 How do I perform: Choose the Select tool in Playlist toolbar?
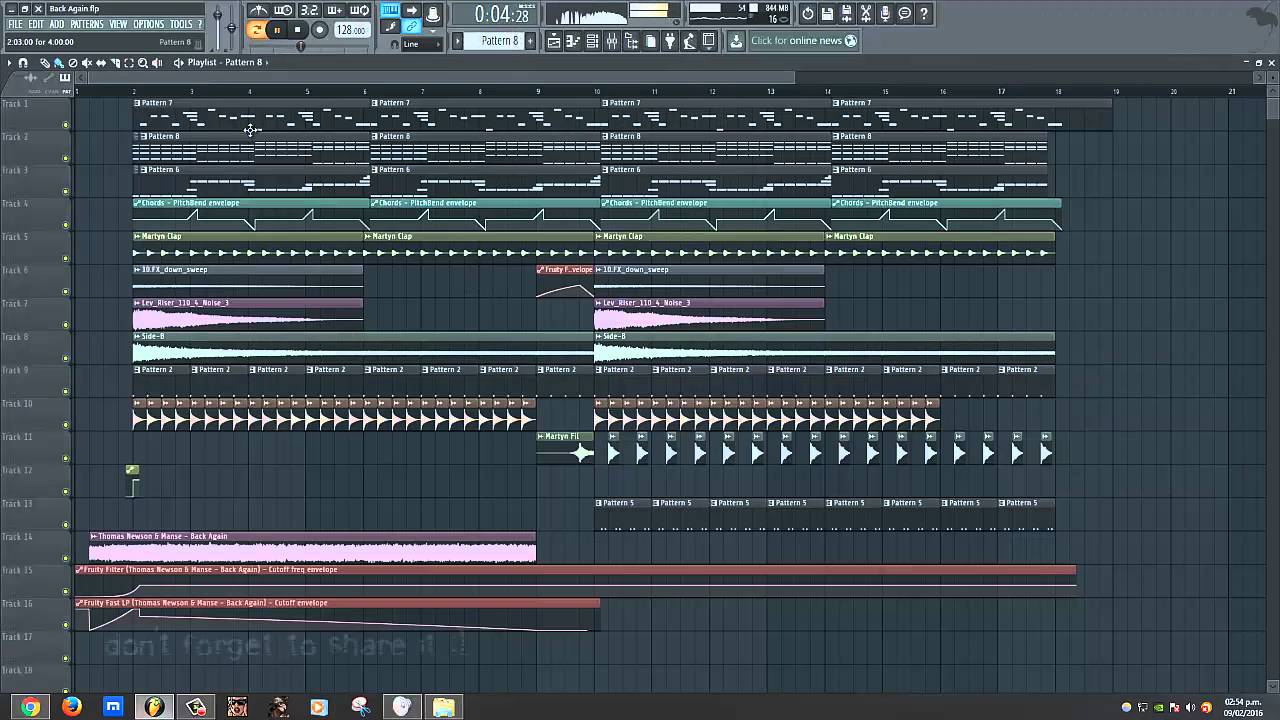pos(129,63)
